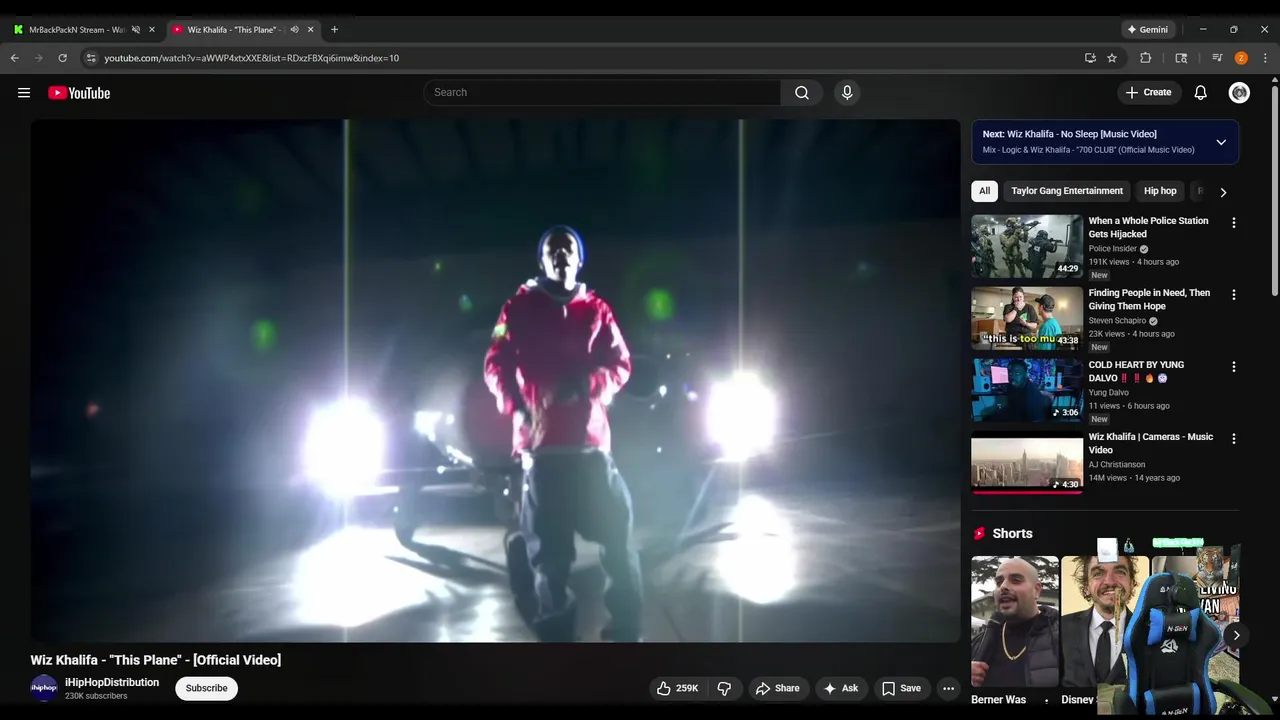The height and width of the screenshot is (720, 1280).
Task: Click the browser address bar URL
Action: click(251, 58)
